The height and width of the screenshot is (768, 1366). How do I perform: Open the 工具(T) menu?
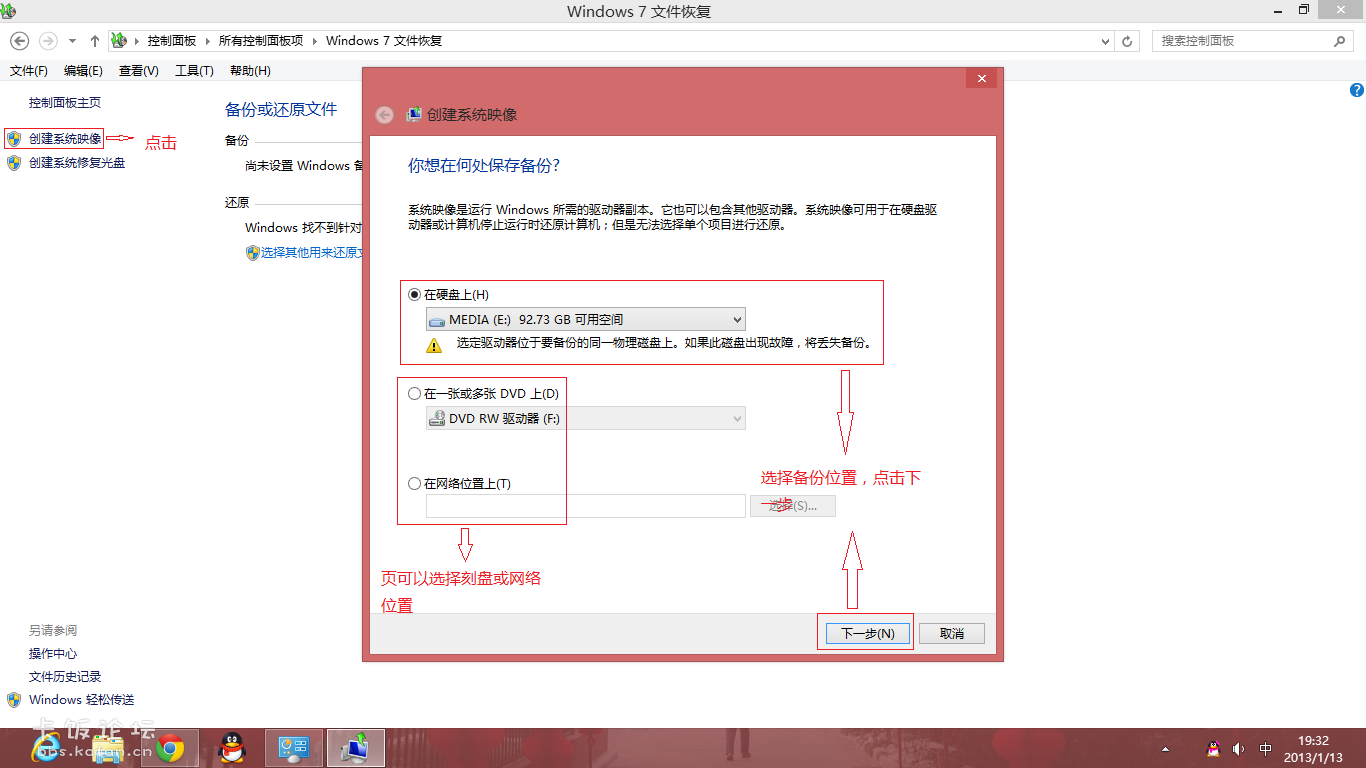coord(194,71)
